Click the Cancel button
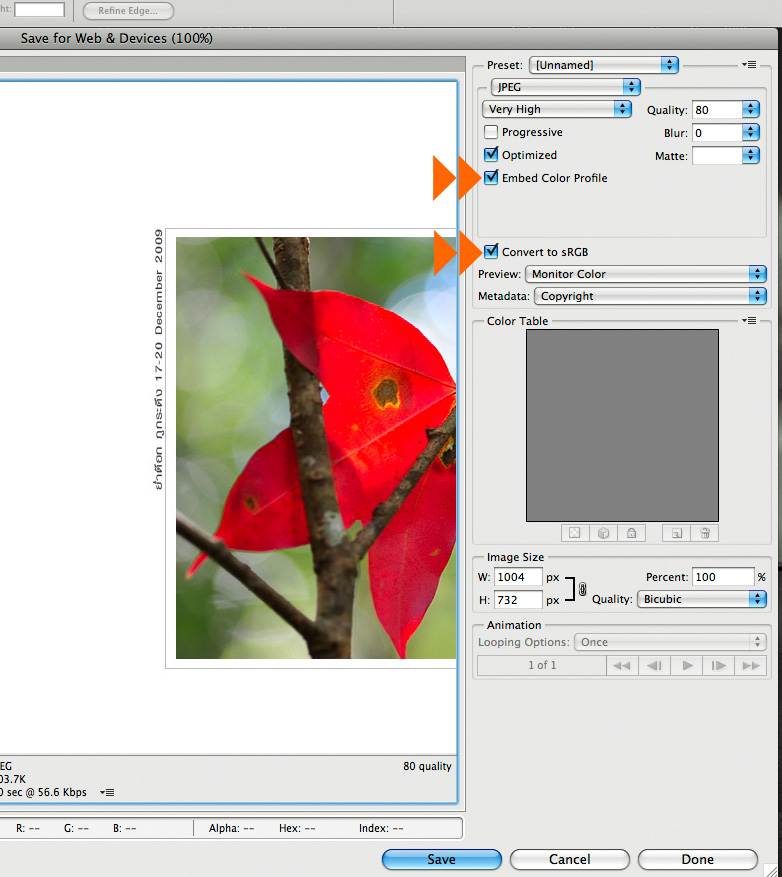 pyautogui.click(x=569, y=859)
